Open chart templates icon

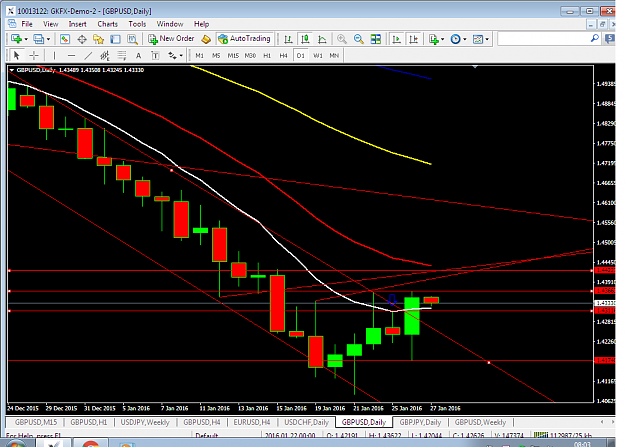click(x=477, y=39)
